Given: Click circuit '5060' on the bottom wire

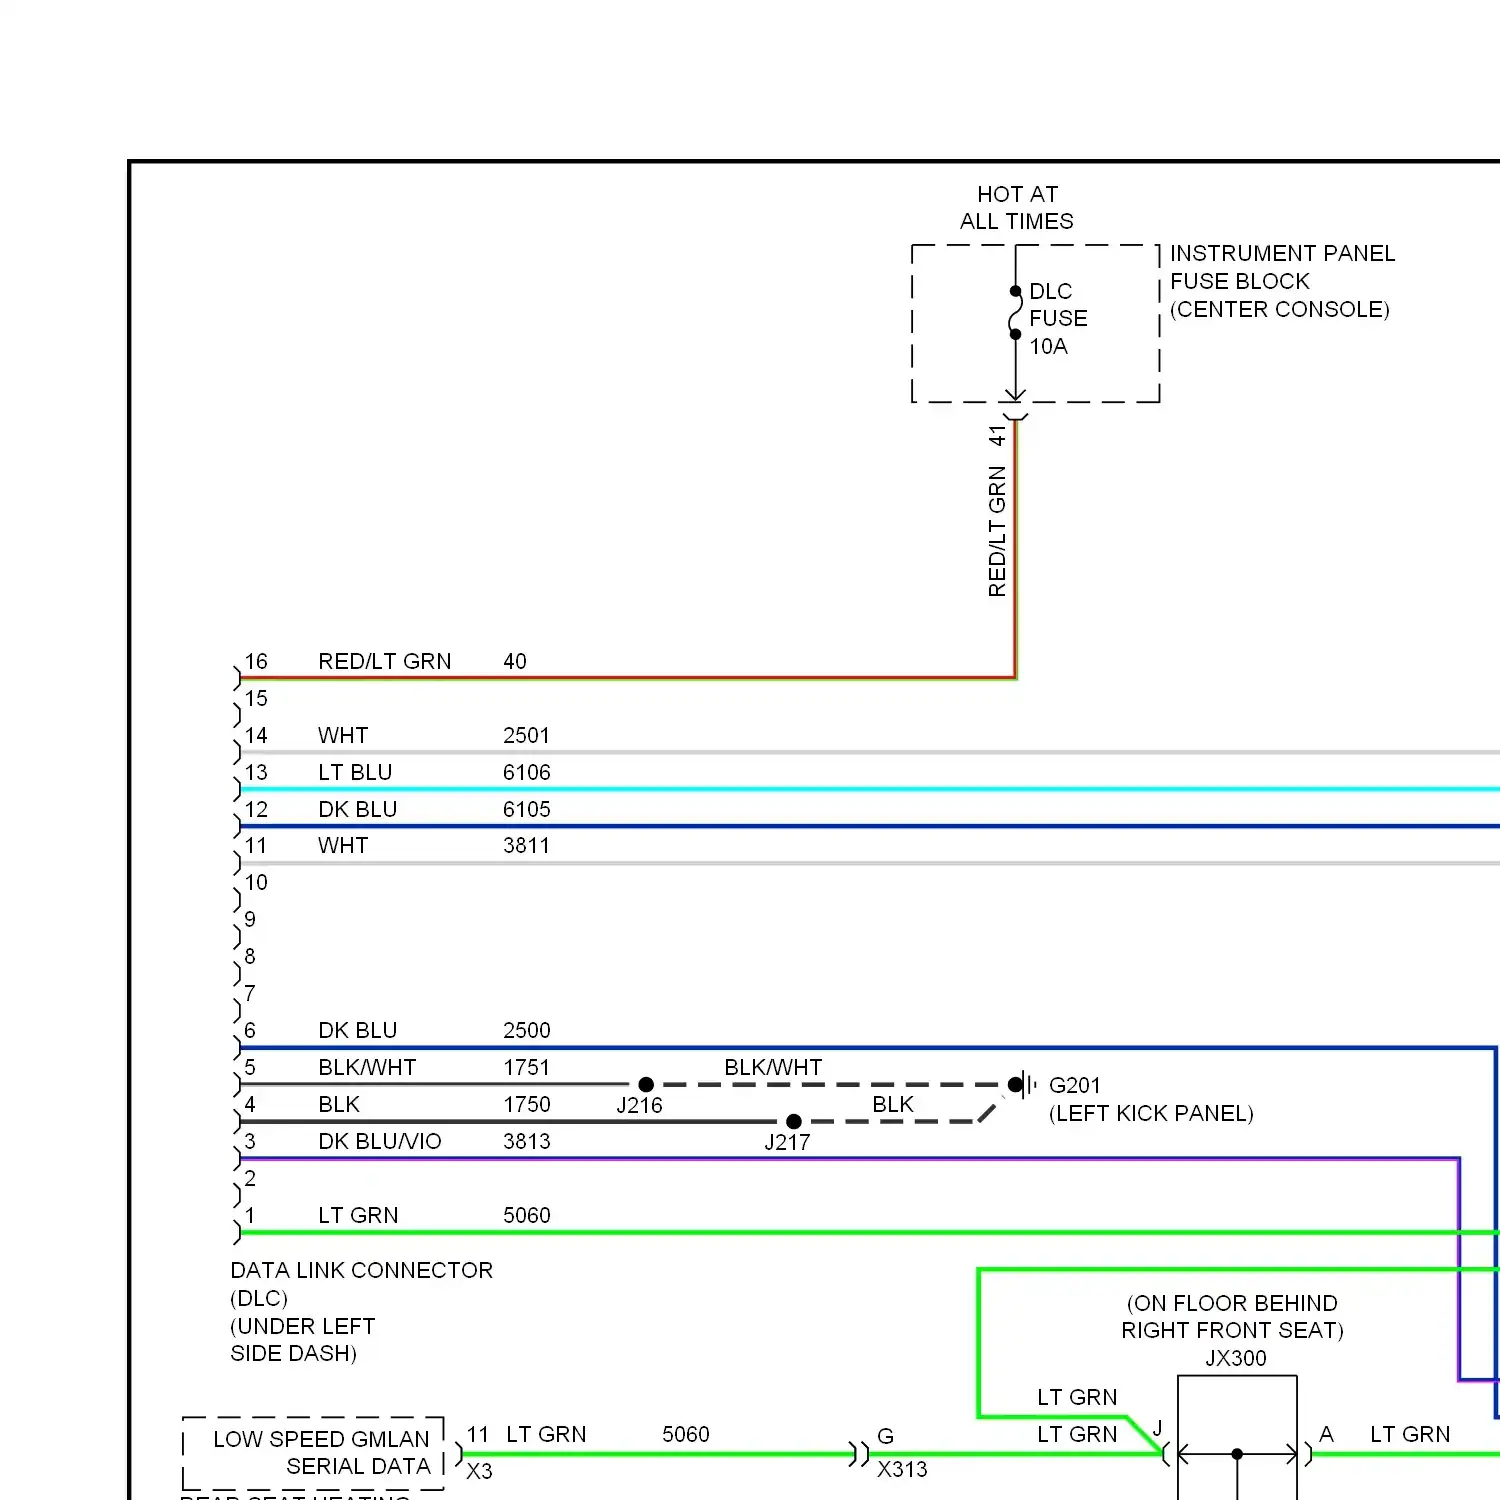Looking at the screenshot, I should 685,1434.
